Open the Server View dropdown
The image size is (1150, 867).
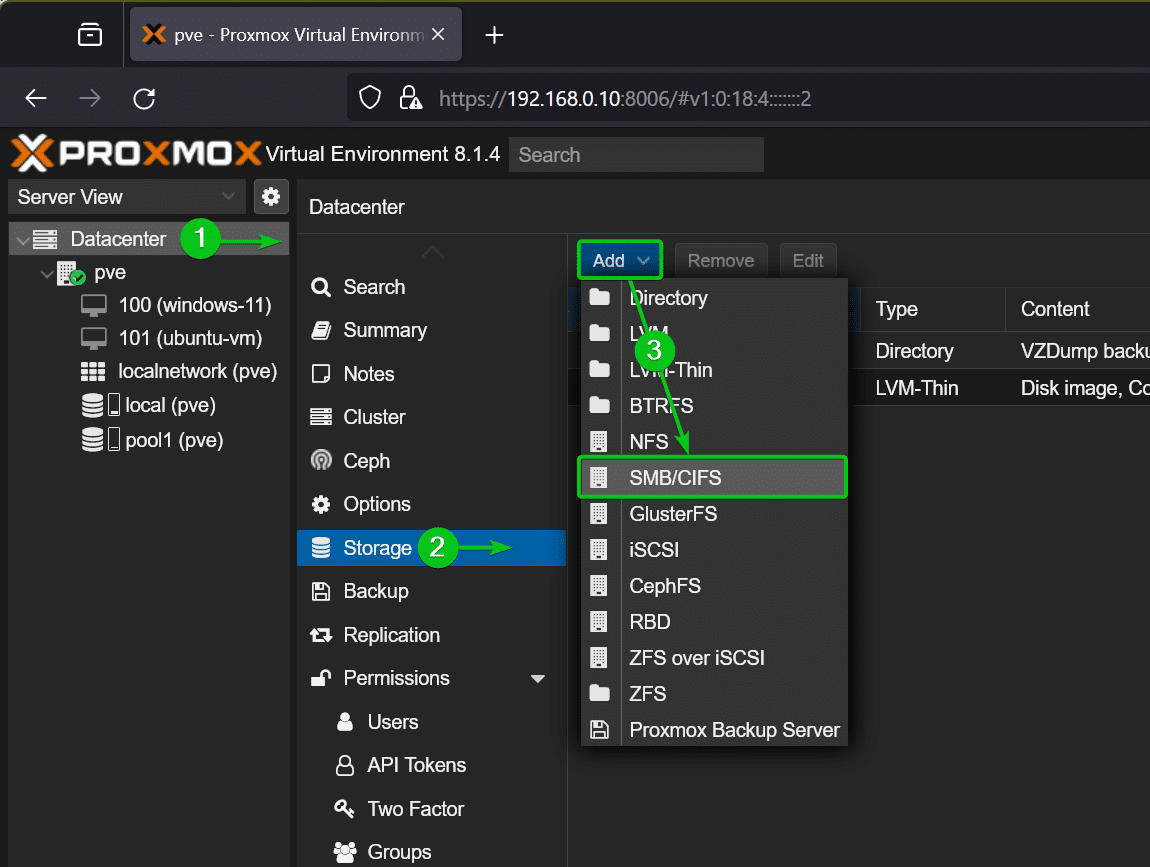(x=127, y=197)
